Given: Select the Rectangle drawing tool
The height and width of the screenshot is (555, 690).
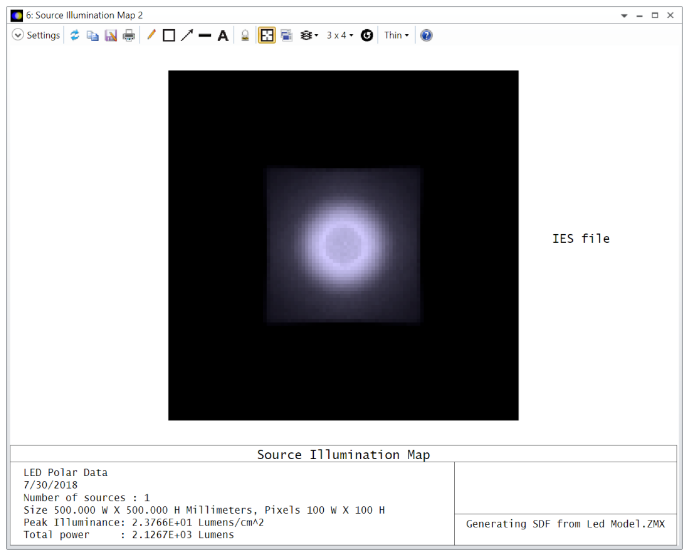Looking at the screenshot, I should tap(169, 35).
